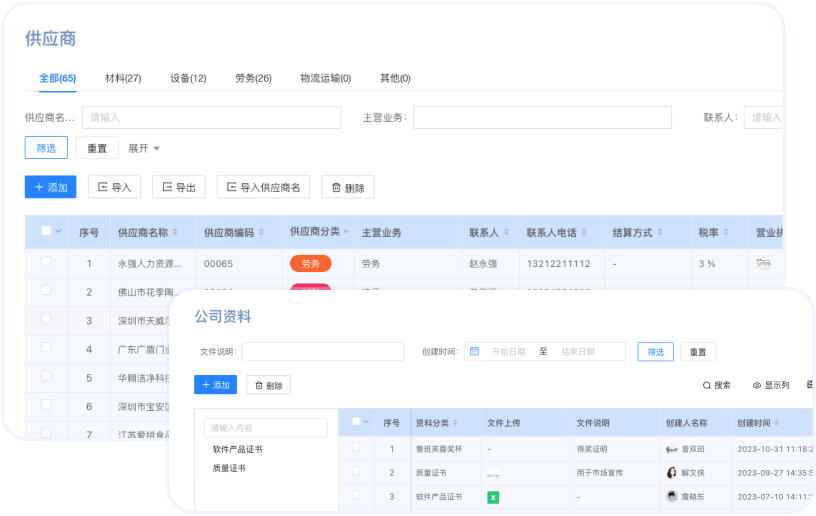Toggle column display via 显示列 eye icon

[x=757, y=385]
